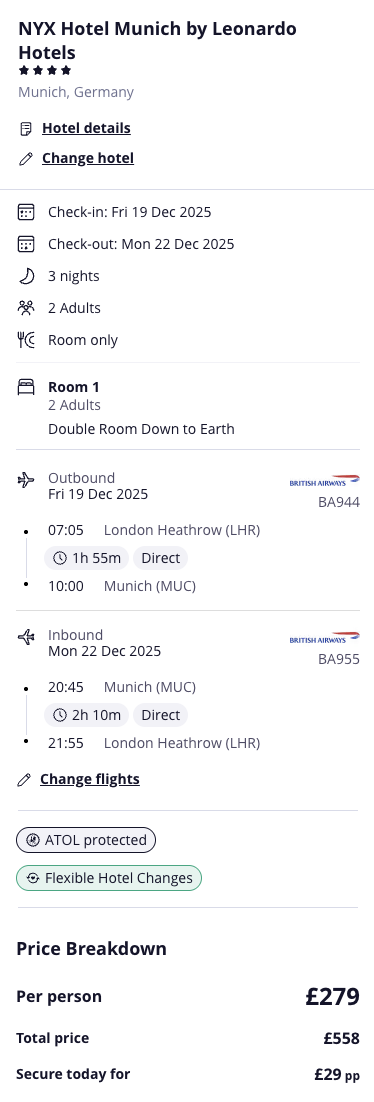This screenshot has height=1102, width=374.
Task: Click the inbound Direct flight tag
Action: click(x=160, y=715)
